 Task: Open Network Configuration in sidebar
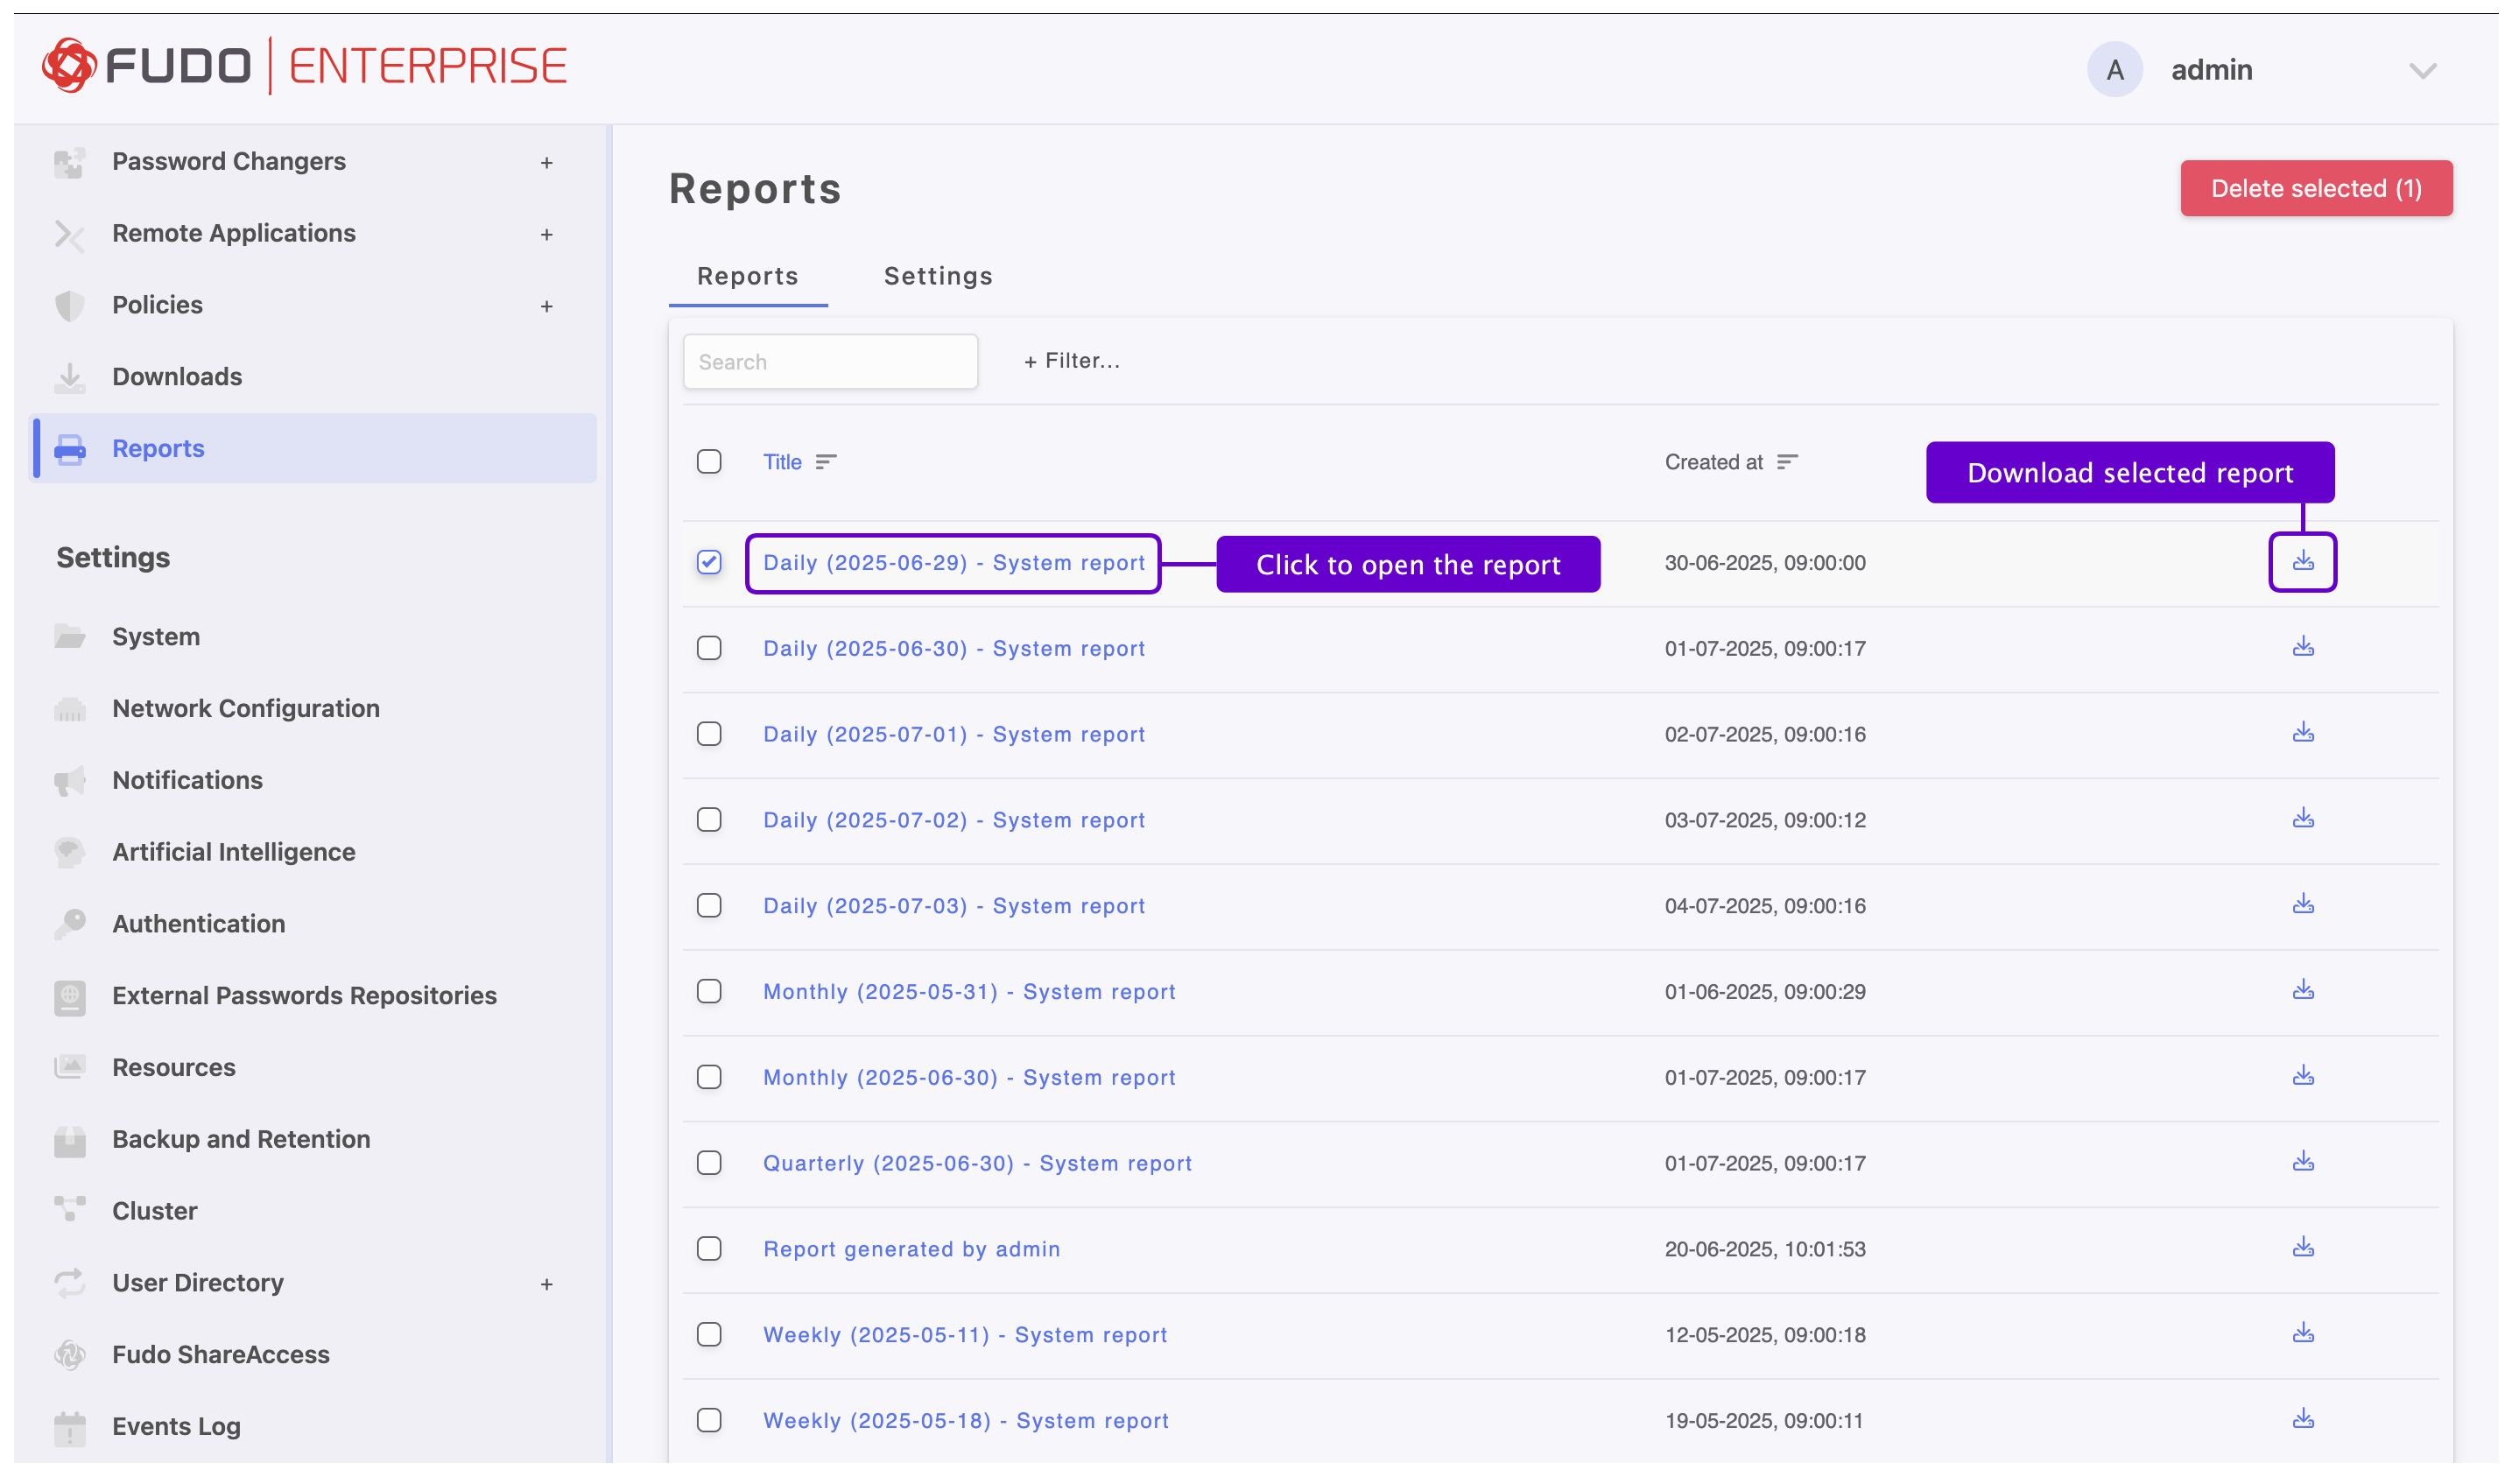tap(245, 708)
